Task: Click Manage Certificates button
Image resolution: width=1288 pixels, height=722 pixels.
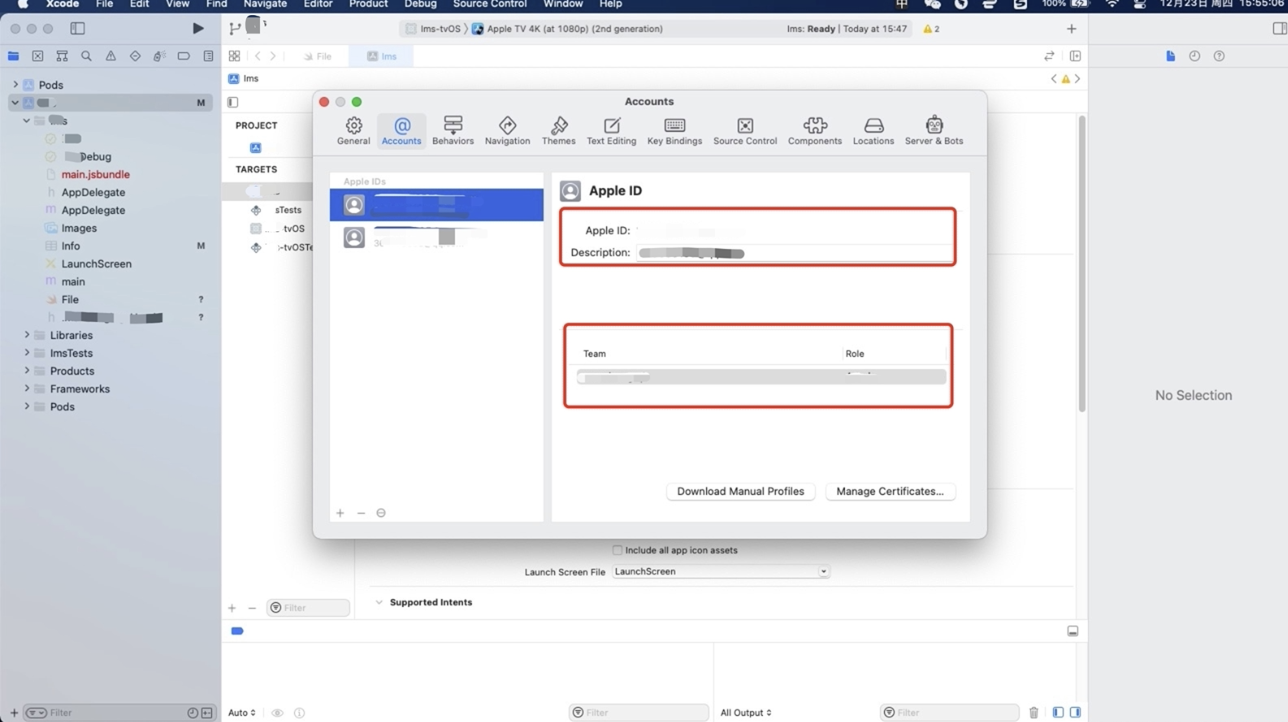Action: coord(890,491)
